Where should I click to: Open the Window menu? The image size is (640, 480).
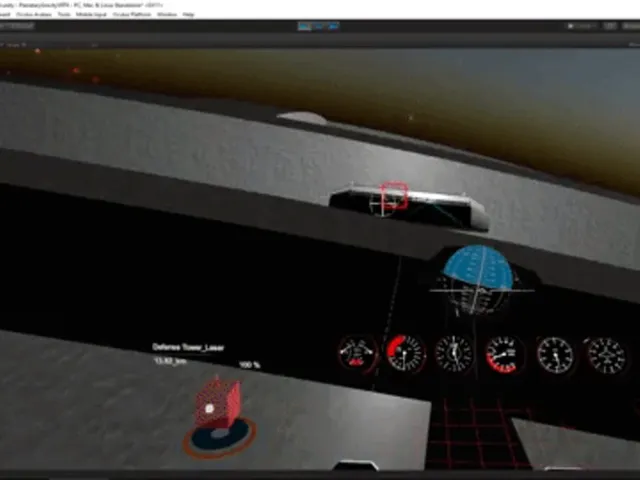point(167,15)
